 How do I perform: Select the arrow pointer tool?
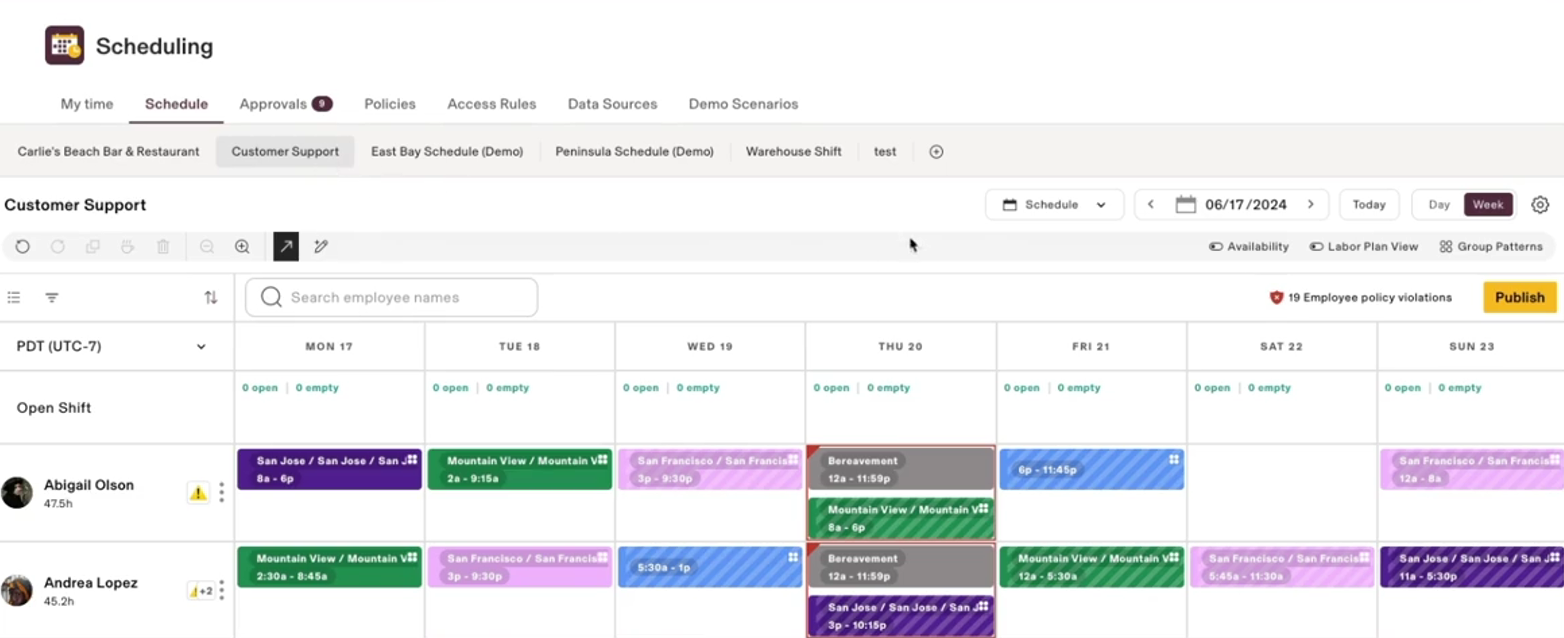click(x=286, y=246)
